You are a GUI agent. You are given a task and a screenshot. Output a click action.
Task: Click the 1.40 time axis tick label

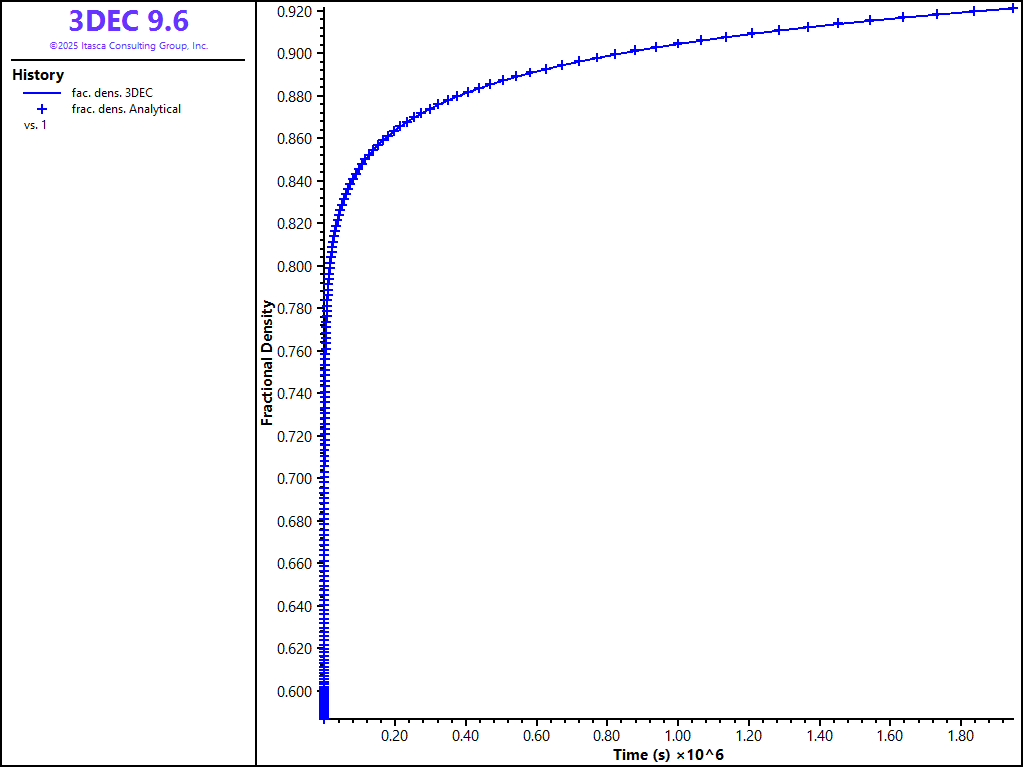click(x=820, y=736)
